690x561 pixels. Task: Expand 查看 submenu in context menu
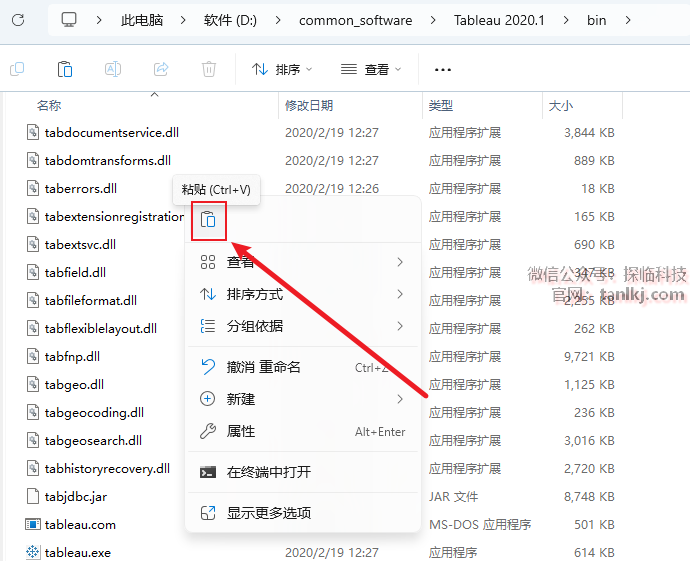(303, 262)
